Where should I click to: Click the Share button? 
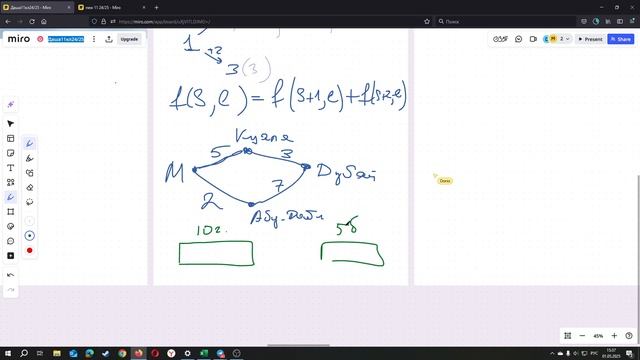620,39
